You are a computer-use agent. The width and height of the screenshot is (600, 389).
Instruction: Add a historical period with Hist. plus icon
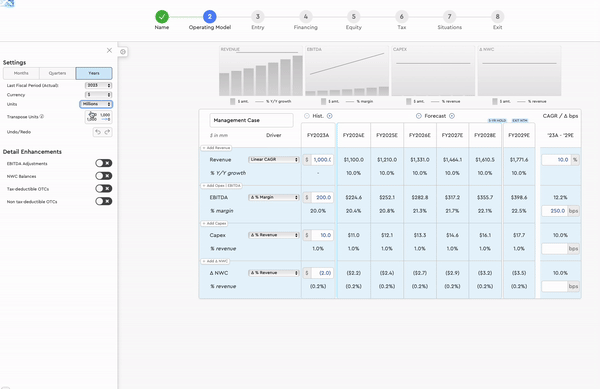coord(329,116)
